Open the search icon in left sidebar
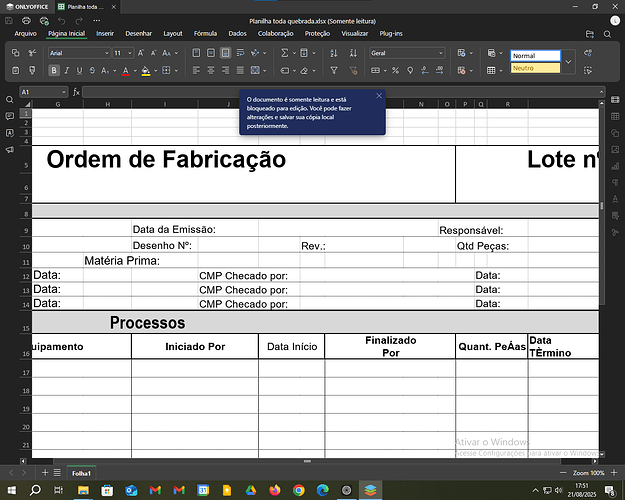The image size is (625, 500). pyautogui.click(x=9, y=100)
